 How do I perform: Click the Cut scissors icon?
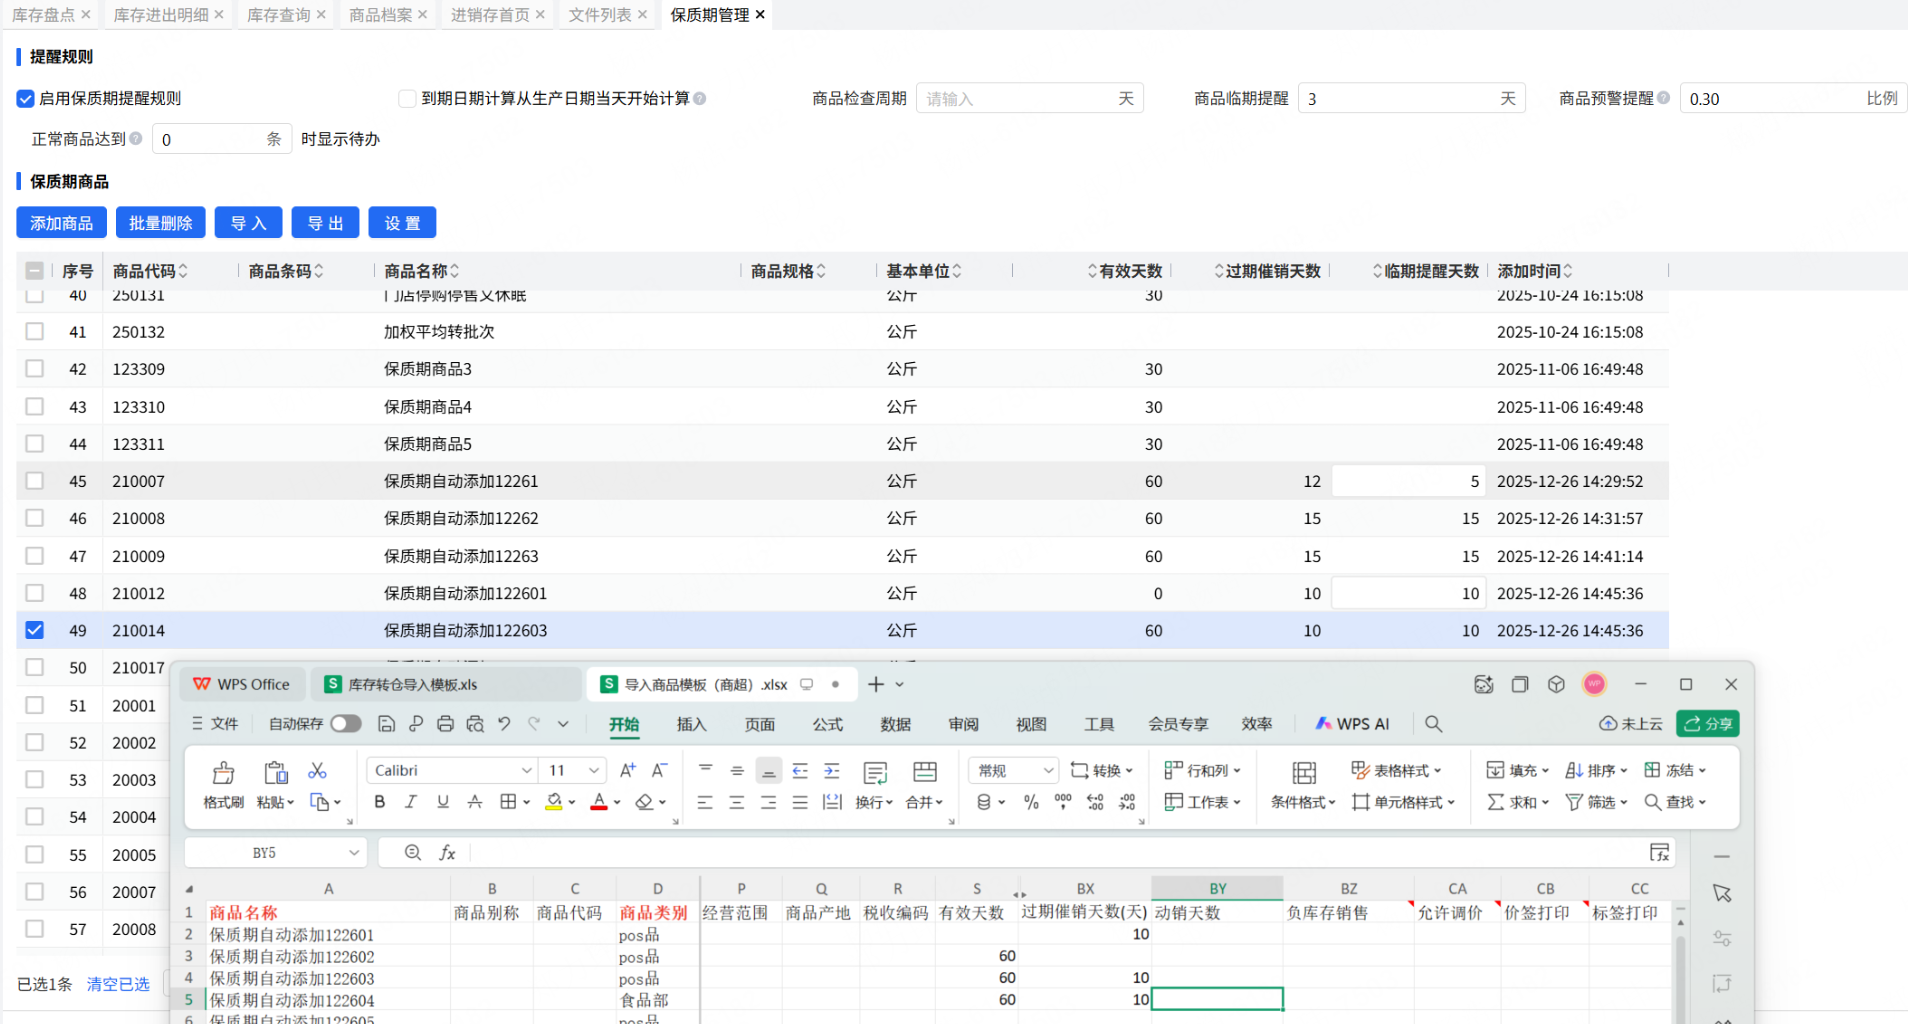click(317, 770)
